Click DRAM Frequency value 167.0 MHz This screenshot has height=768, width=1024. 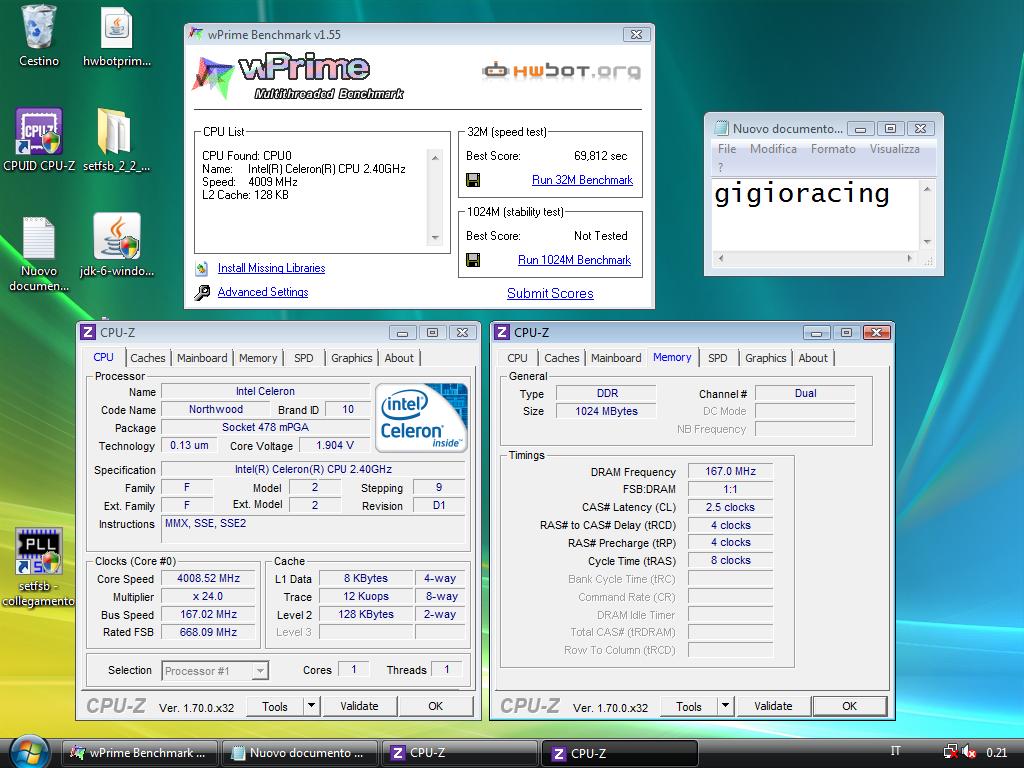click(x=730, y=471)
